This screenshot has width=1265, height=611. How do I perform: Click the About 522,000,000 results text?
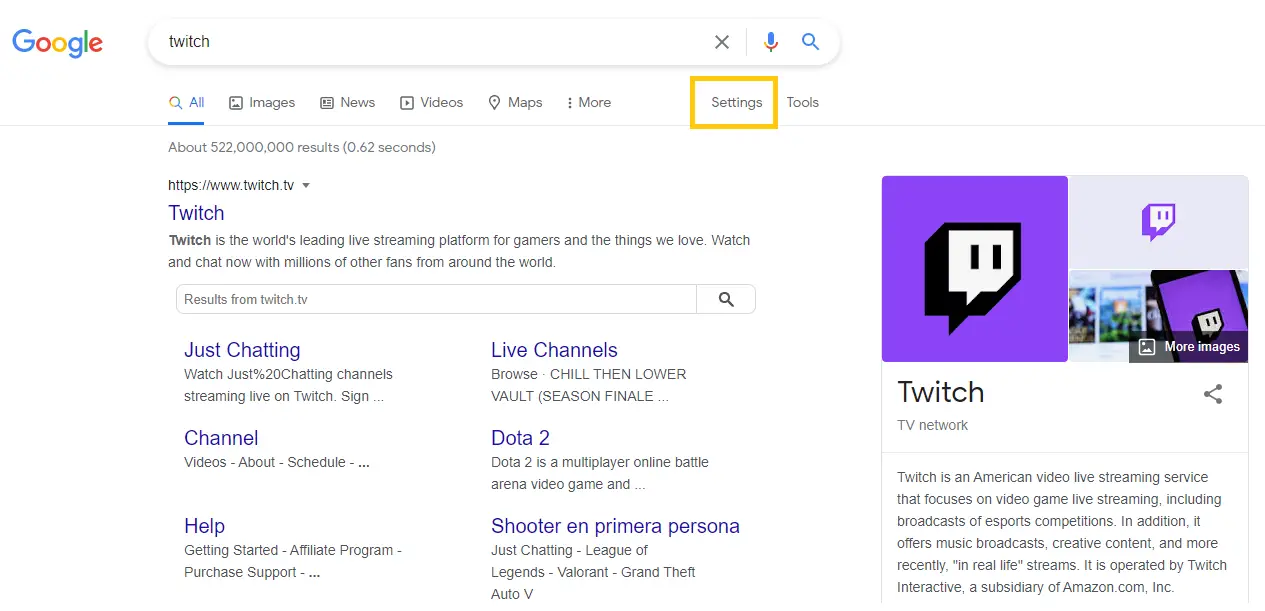pos(302,147)
